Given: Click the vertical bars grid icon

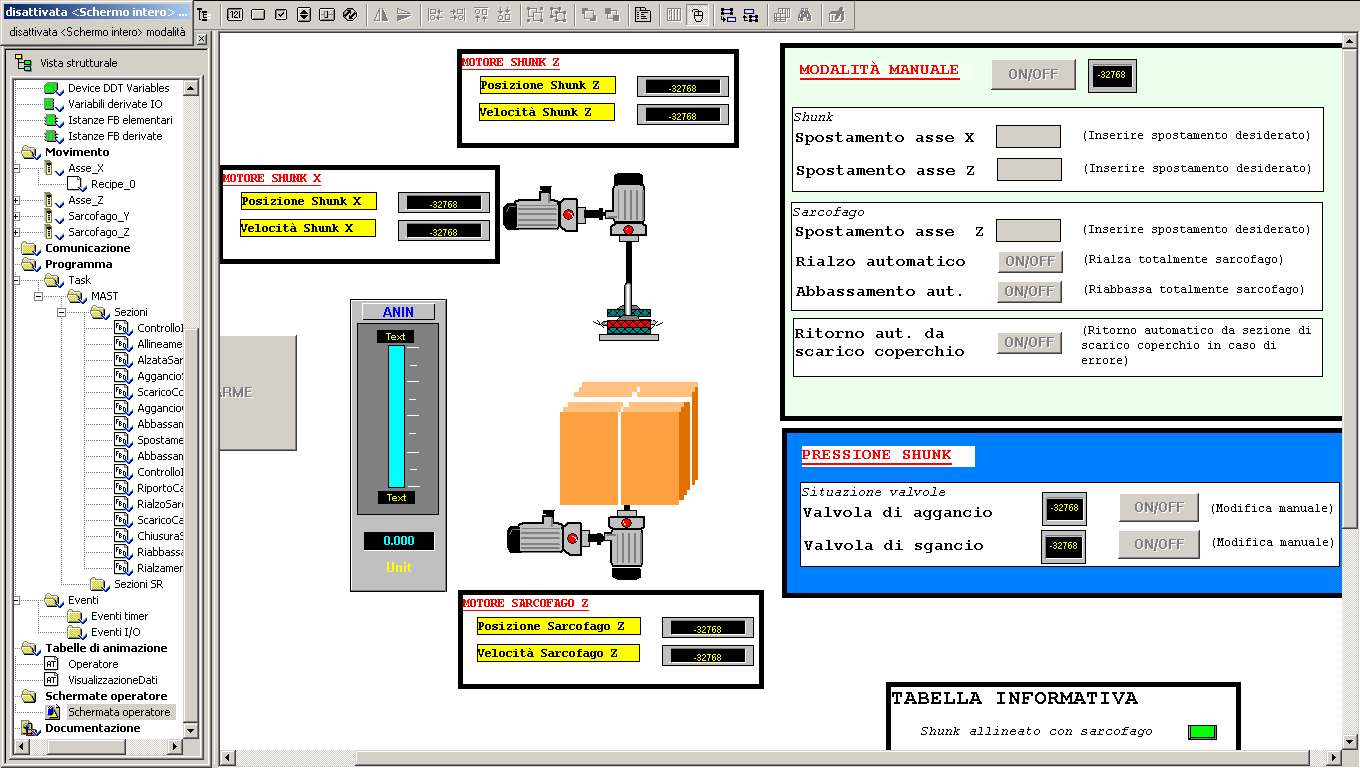Looking at the screenshot, I should pos(674,15).
